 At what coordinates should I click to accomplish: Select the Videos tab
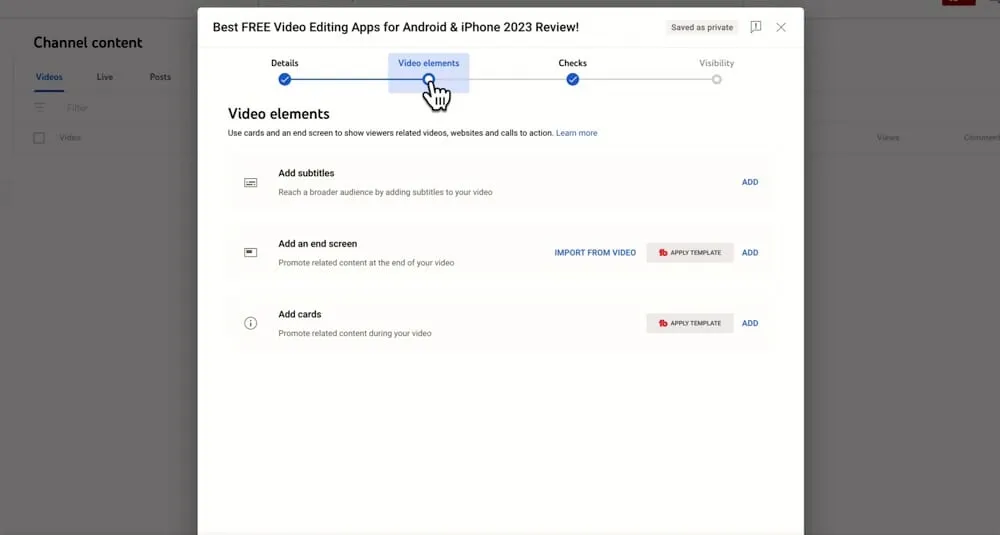49,77
